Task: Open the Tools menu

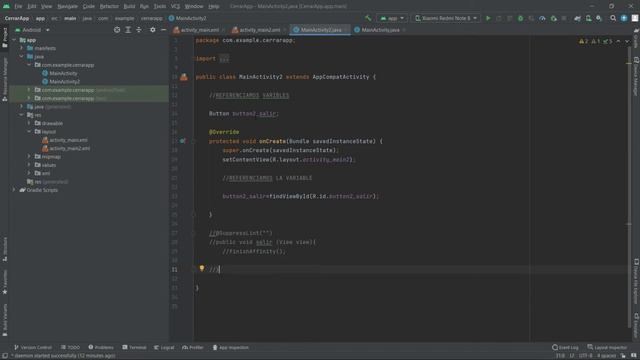Action: pos(160,6)
